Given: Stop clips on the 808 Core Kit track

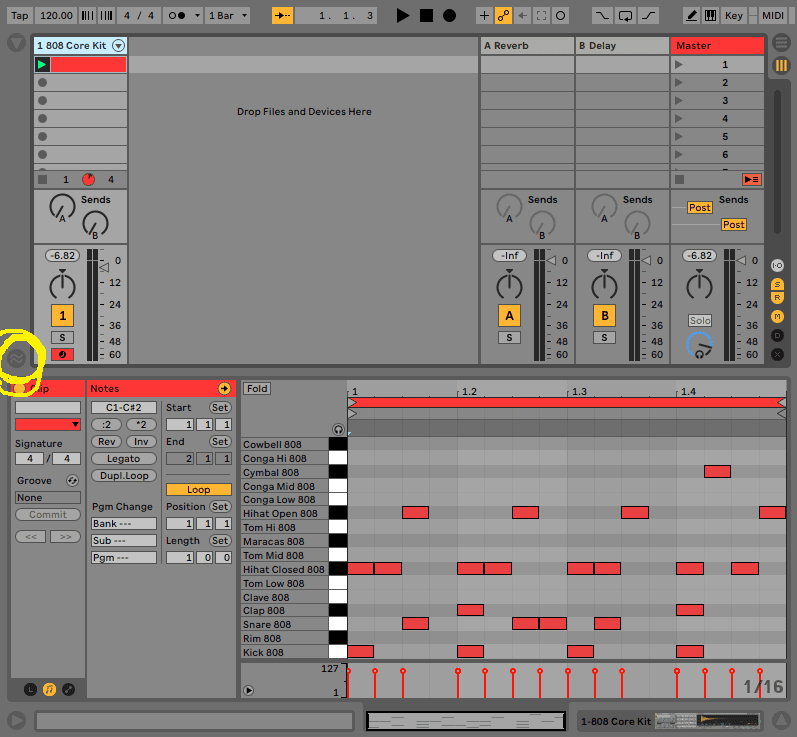Looking at the screenshot, I should pyautogui.click(x=43, y=179).
